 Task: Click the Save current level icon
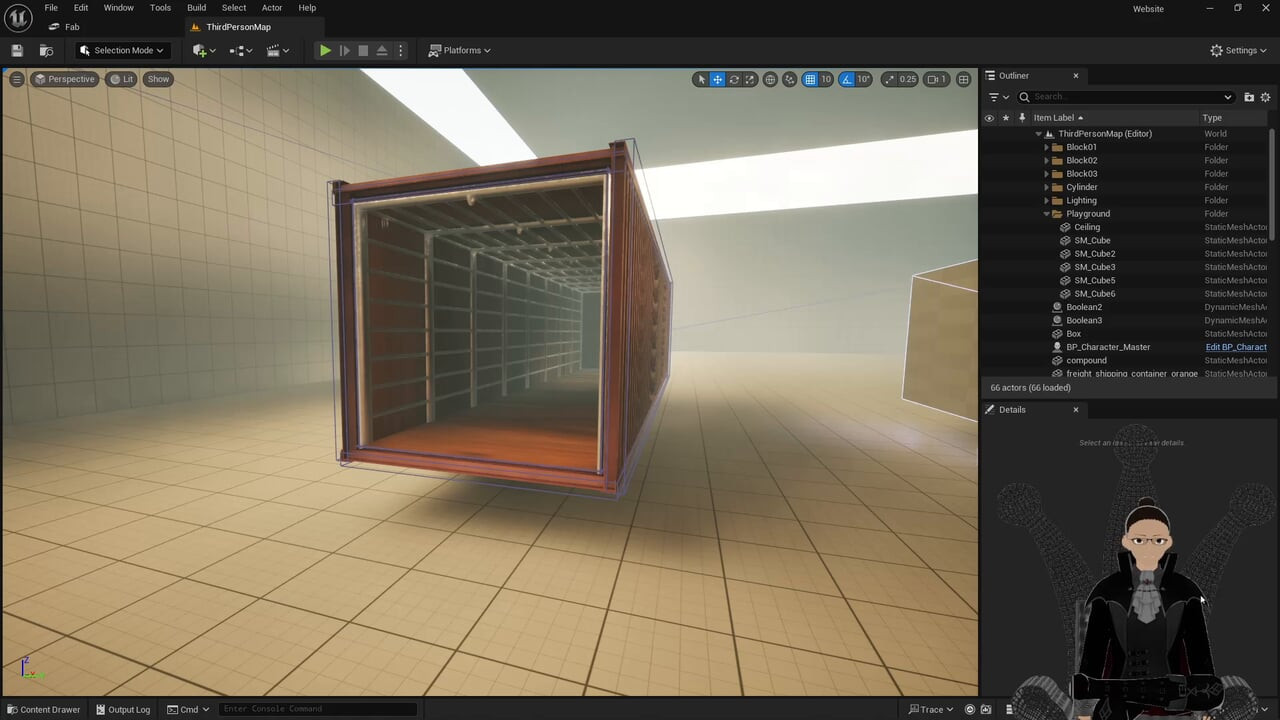tap(17, 50)
